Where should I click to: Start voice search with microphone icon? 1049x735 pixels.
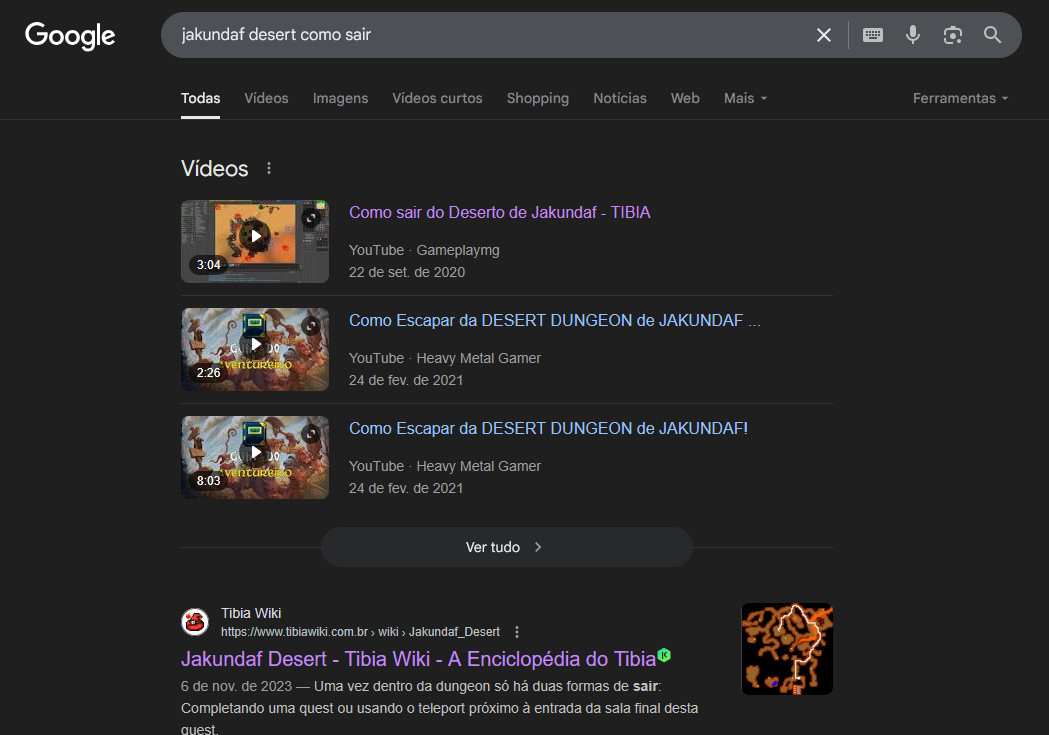coord(913,35)
